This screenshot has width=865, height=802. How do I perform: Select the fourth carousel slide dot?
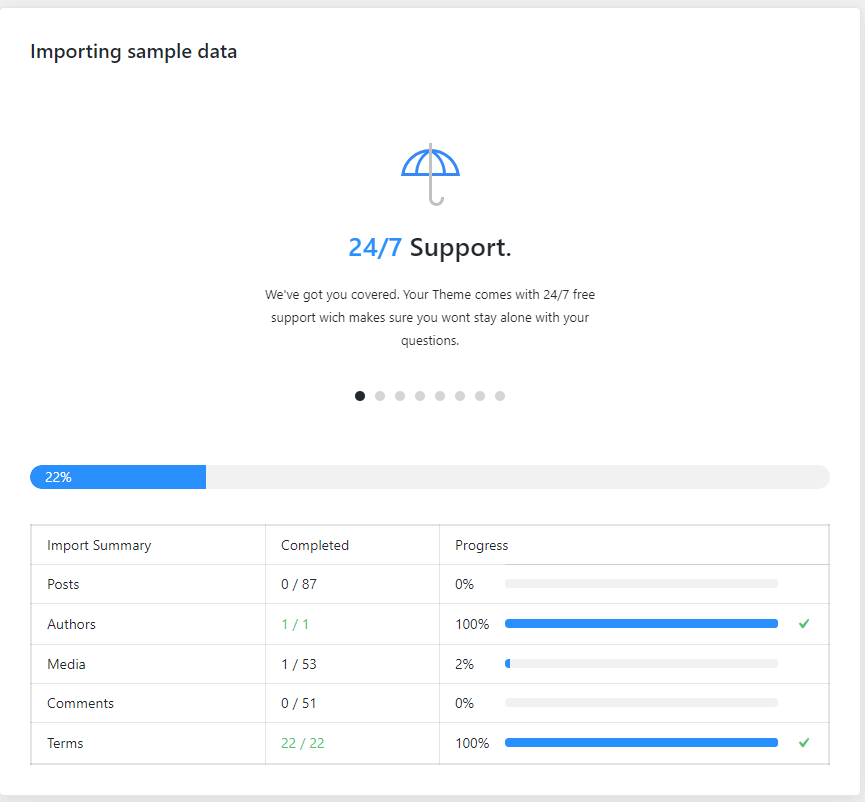click(420, 396)
